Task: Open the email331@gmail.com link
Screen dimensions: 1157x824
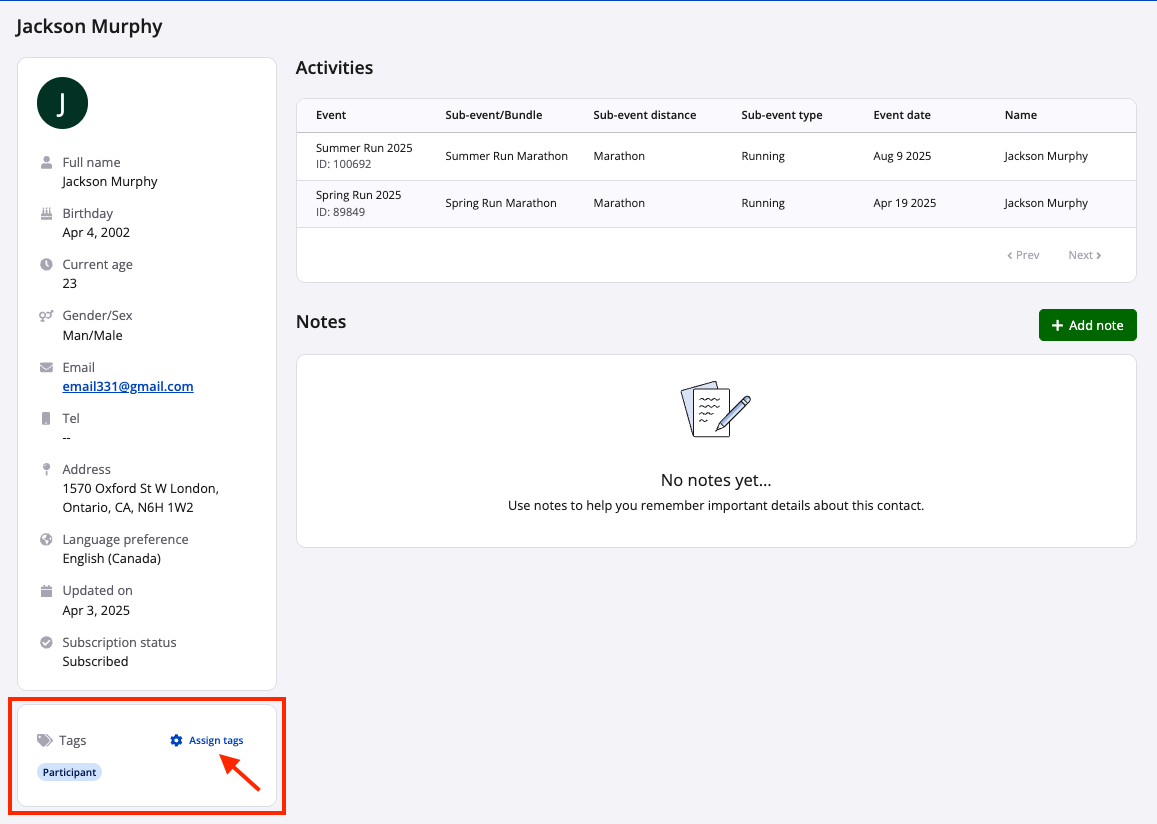Action: (128, 386)
